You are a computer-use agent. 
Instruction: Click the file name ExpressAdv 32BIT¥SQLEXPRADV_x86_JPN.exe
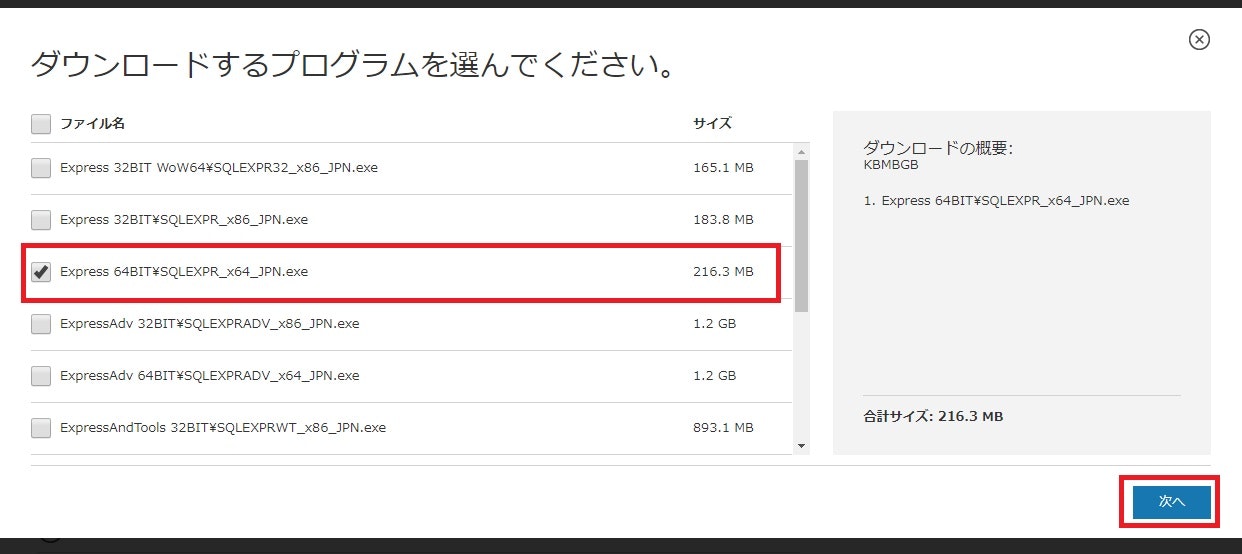pyautogui.click(x=209, y=323)
